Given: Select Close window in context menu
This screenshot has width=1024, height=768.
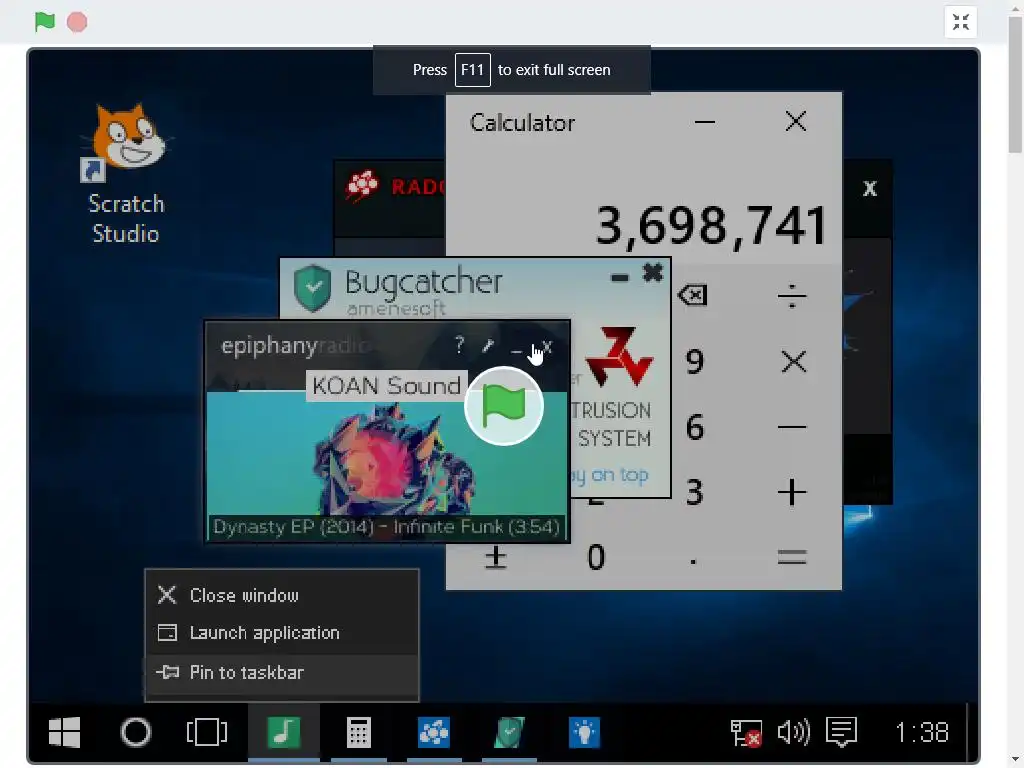Looking at the screenshot, I should tap(281, 596).
